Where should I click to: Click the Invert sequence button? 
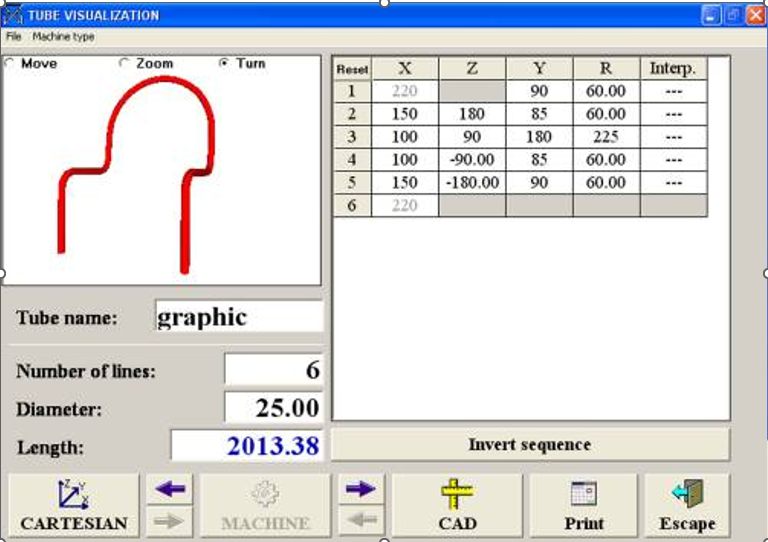pyautogui.click(x=530, y=445)
